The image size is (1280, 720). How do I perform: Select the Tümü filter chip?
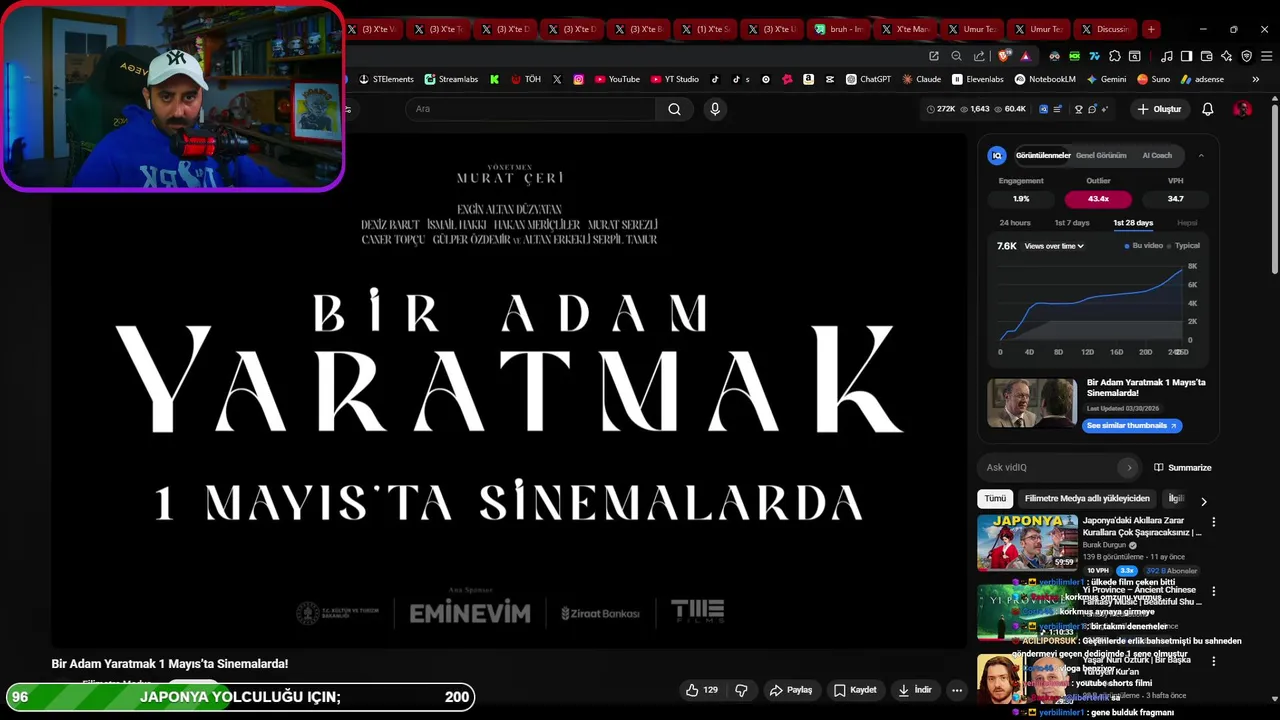(995, 498)
